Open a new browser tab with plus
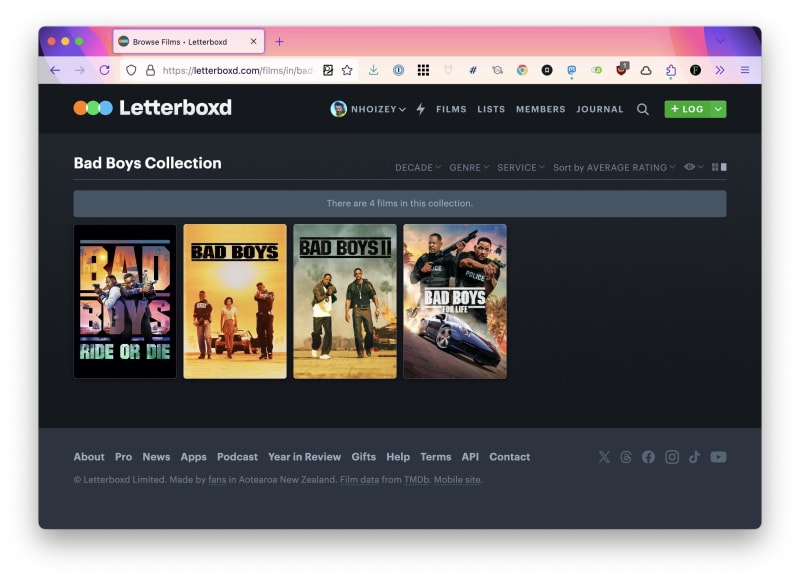800x580 pixels. 279,41
